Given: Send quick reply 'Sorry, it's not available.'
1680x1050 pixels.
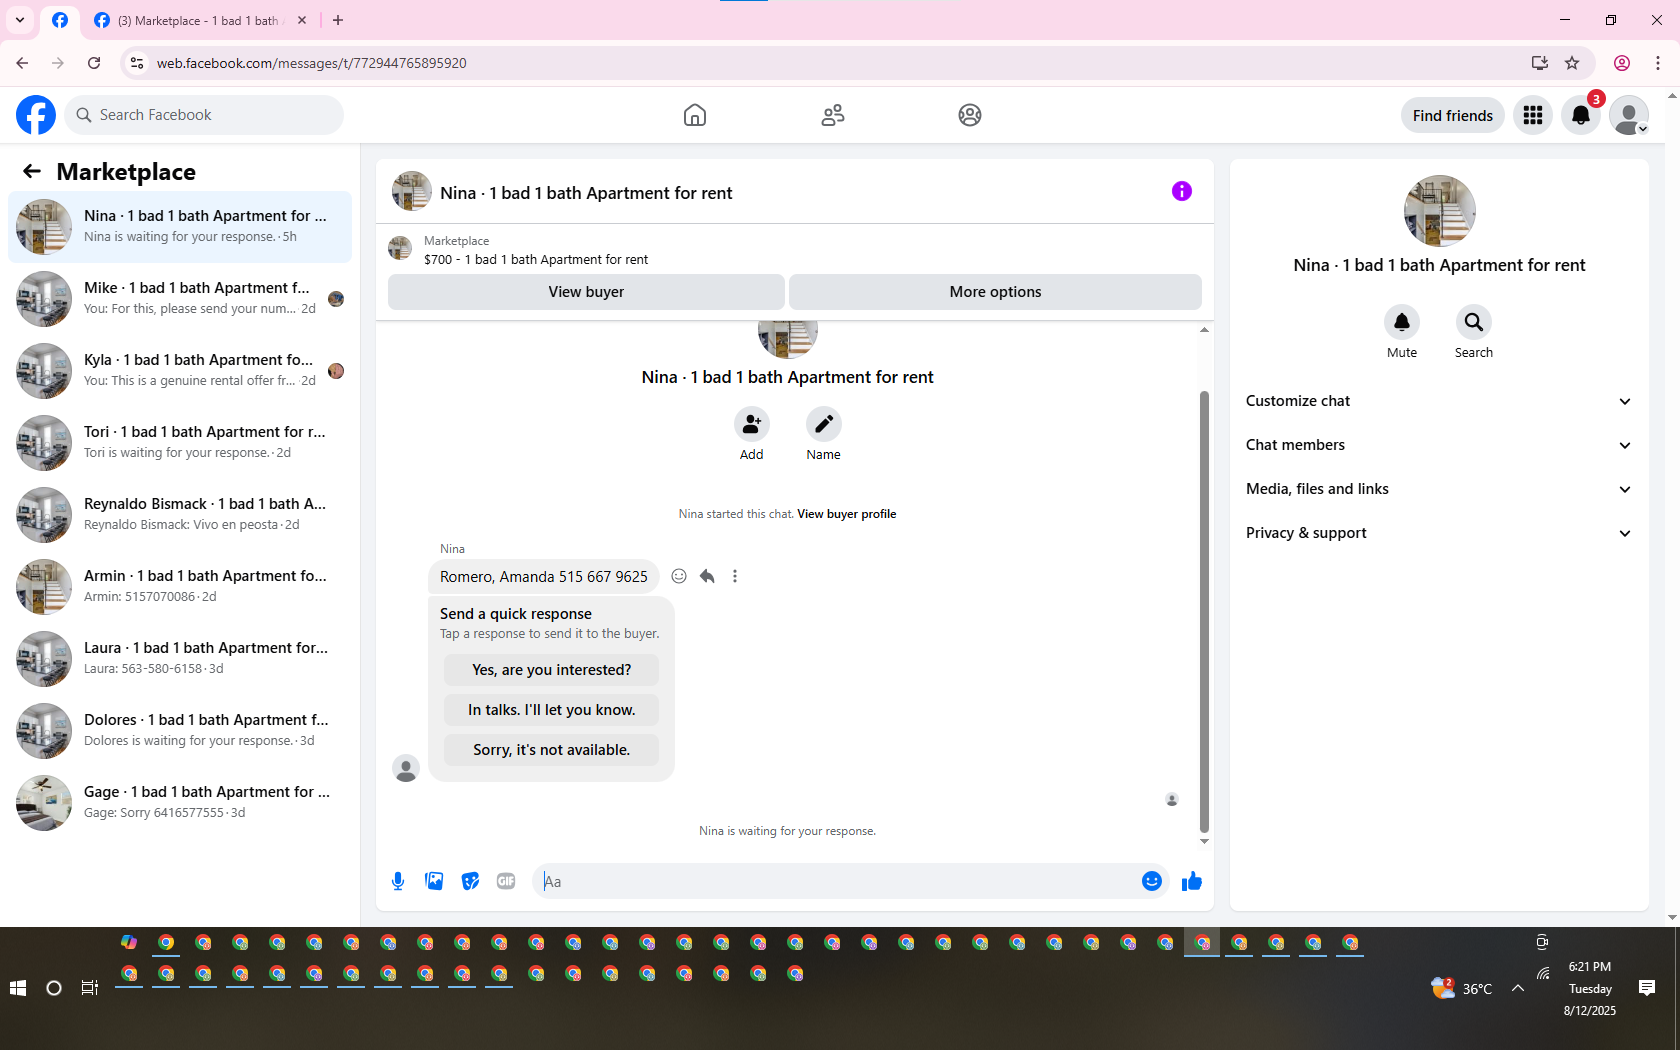Looking at the screenshot, I should pyautogui.click(x=552, y=750).
